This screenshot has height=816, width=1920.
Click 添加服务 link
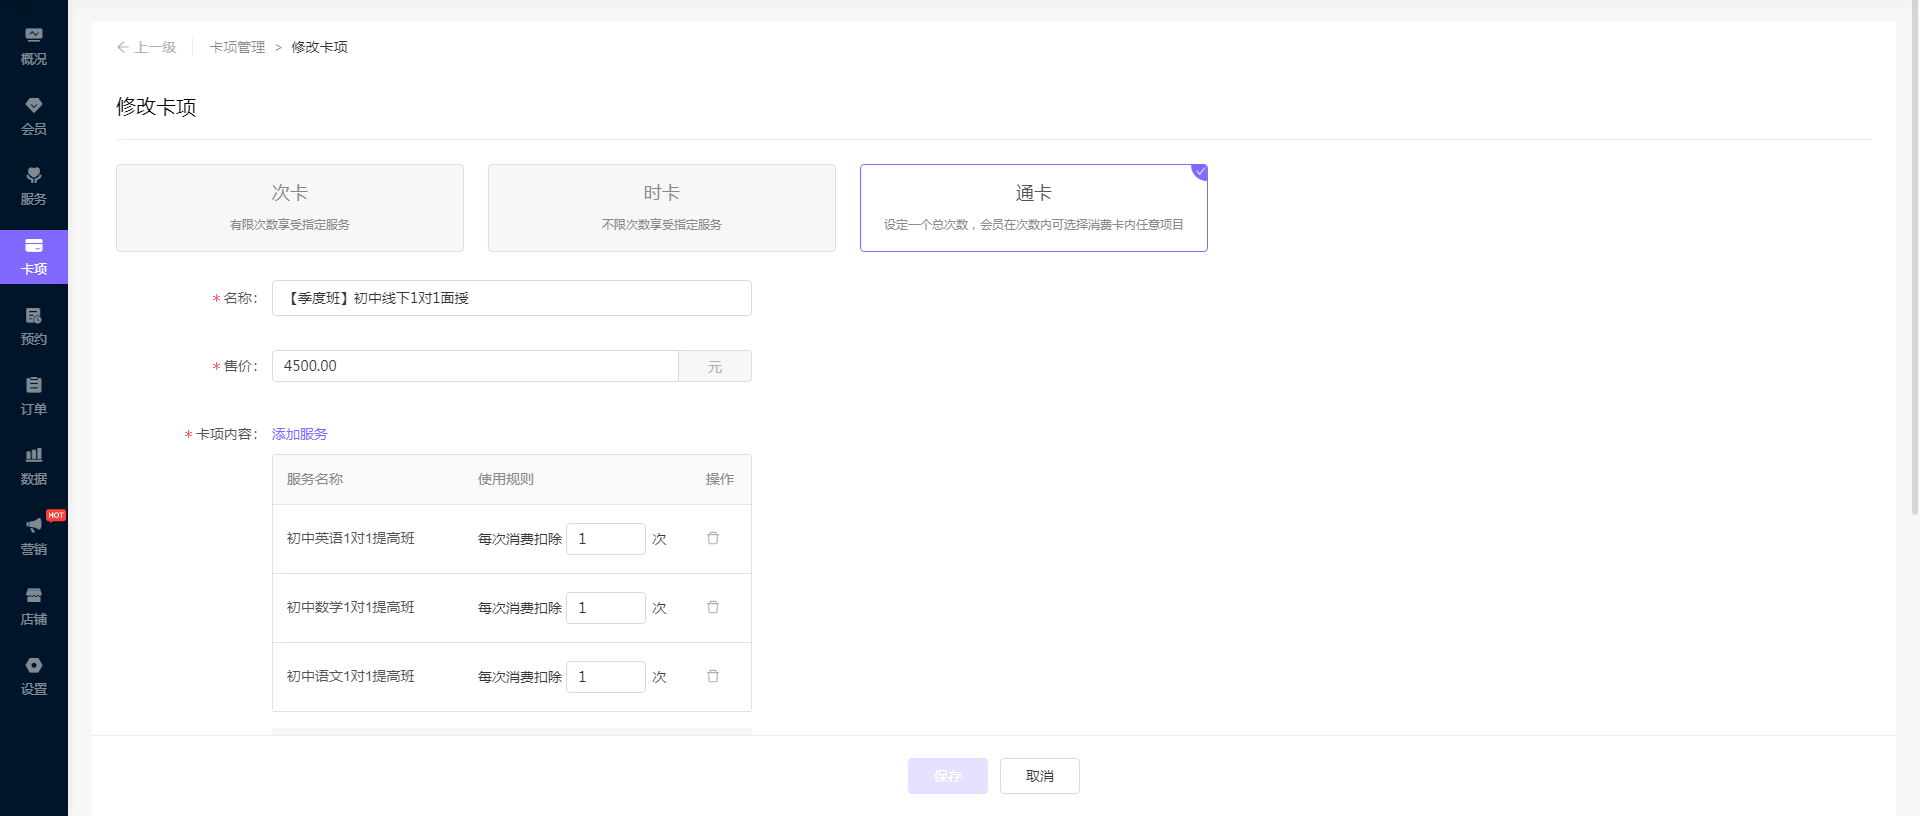click(300, 434)
